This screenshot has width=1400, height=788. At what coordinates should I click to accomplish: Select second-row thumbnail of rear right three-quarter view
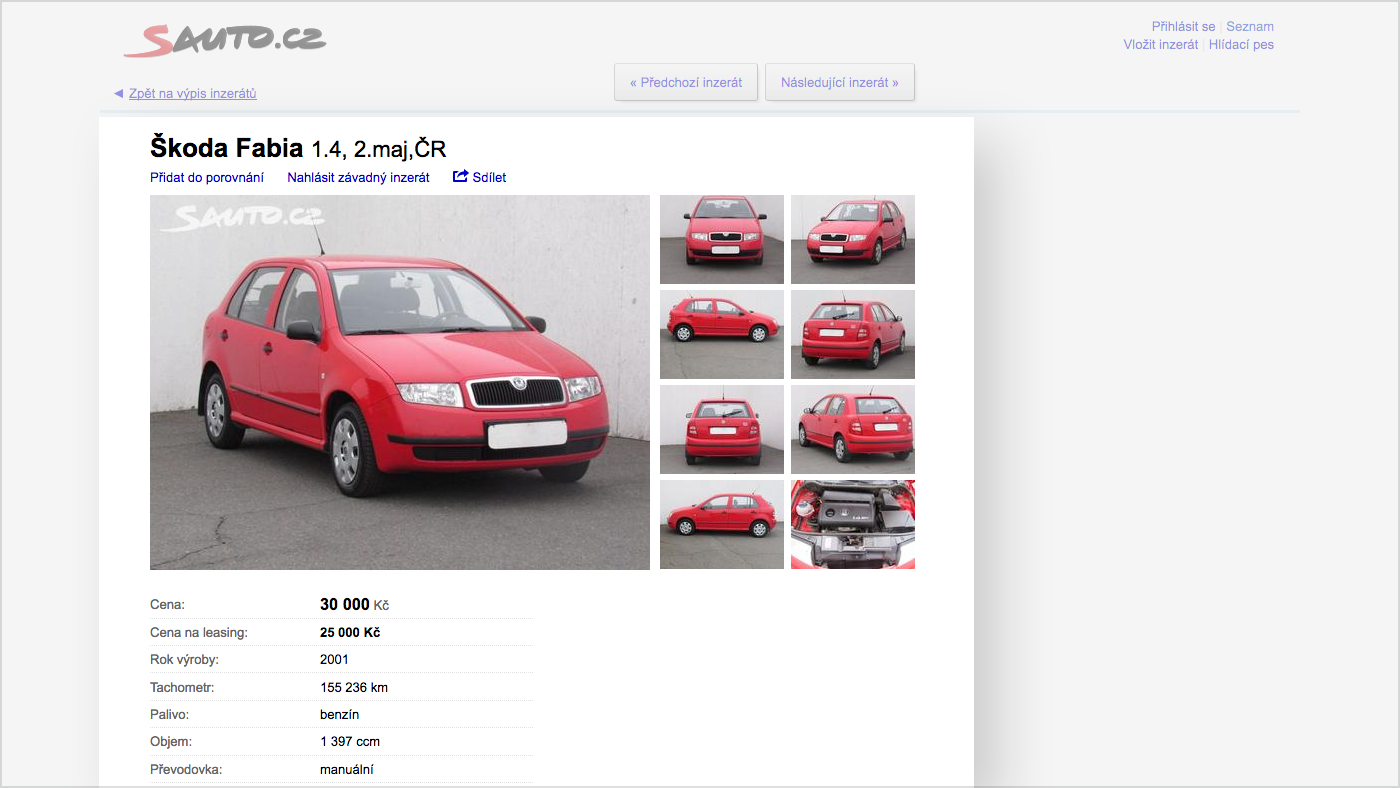[x=853, y=334]
